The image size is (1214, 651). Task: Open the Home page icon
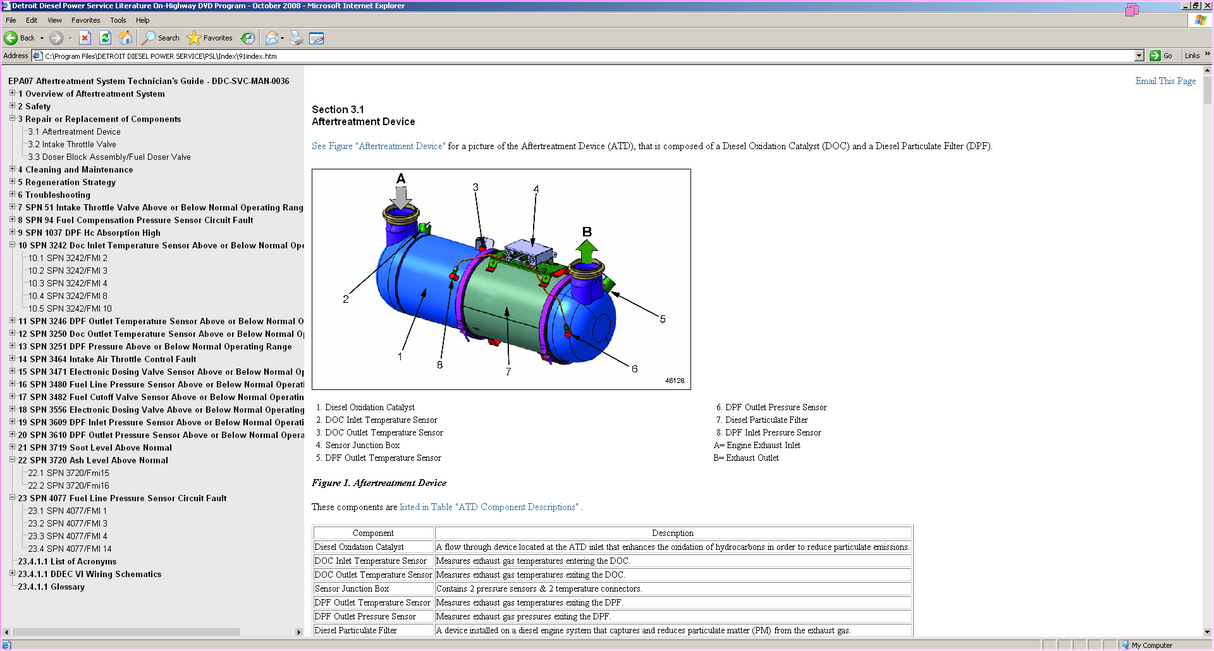(124, 38)
